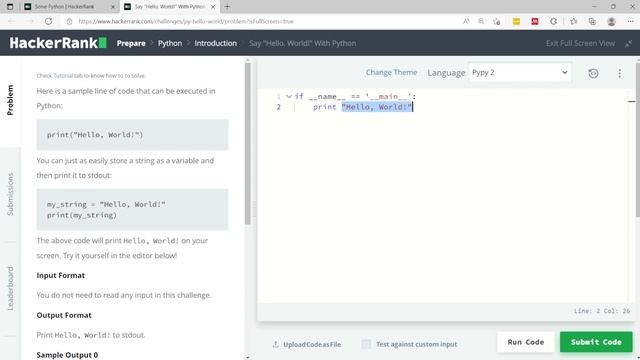Go to Prepare in the breadcrumb
This screenshot has height=360, width=640.
(x=131, y=43)
